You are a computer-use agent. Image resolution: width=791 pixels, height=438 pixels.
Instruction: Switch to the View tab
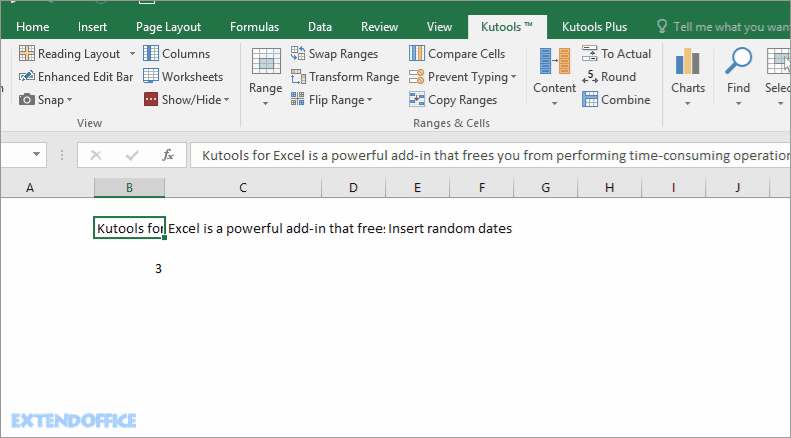(439, 27)
